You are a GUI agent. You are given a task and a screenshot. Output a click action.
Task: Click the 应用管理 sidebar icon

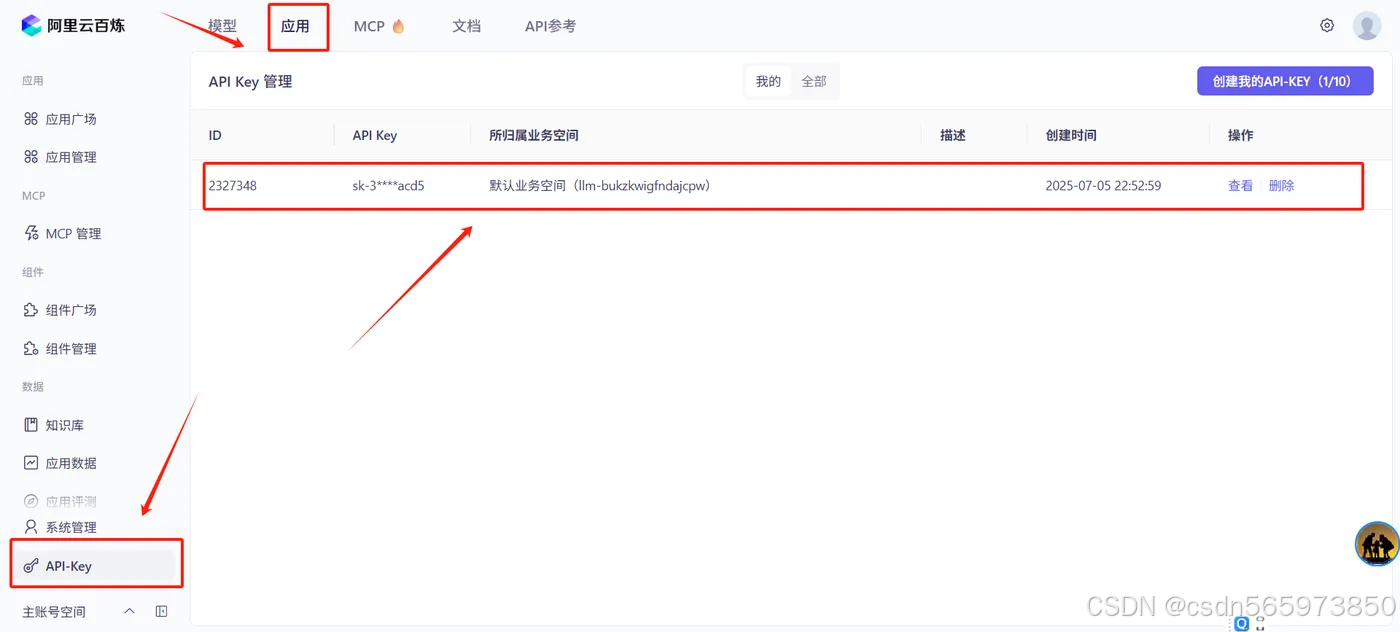coord(31,157)
